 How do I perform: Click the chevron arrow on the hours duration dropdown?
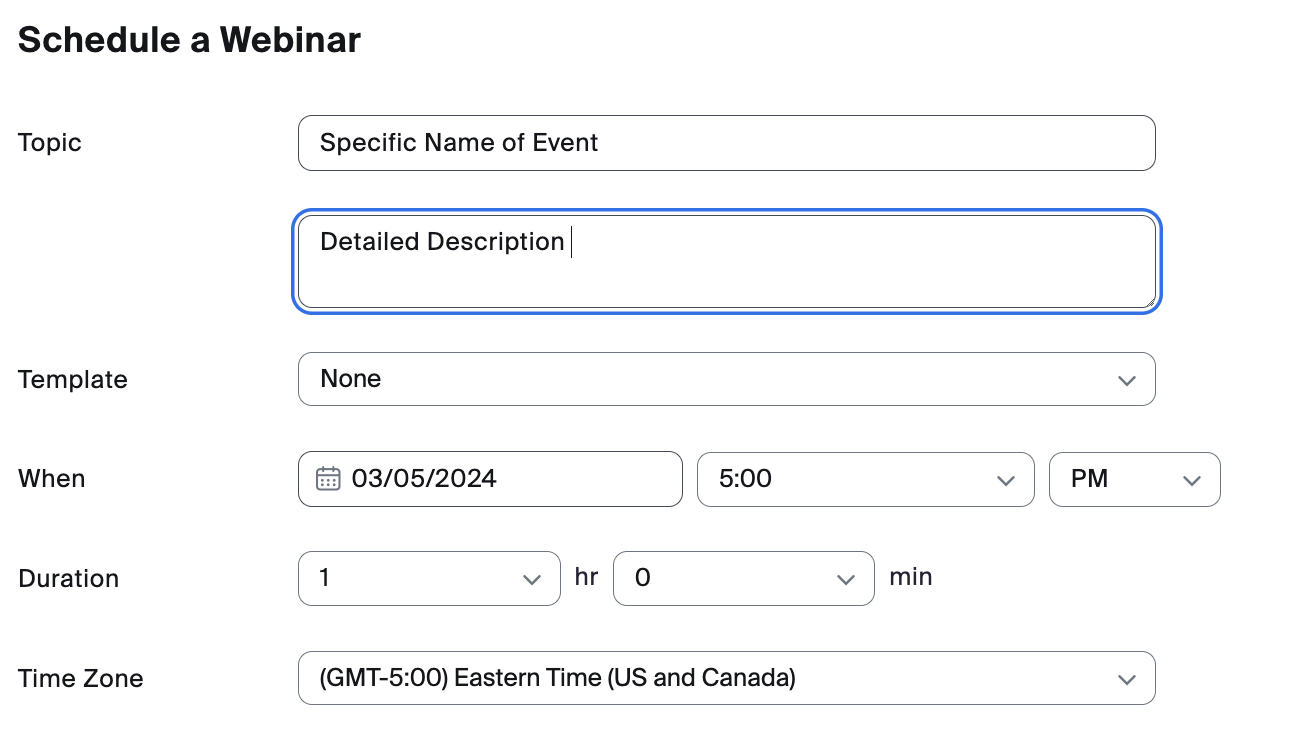[x=532, y=580]
